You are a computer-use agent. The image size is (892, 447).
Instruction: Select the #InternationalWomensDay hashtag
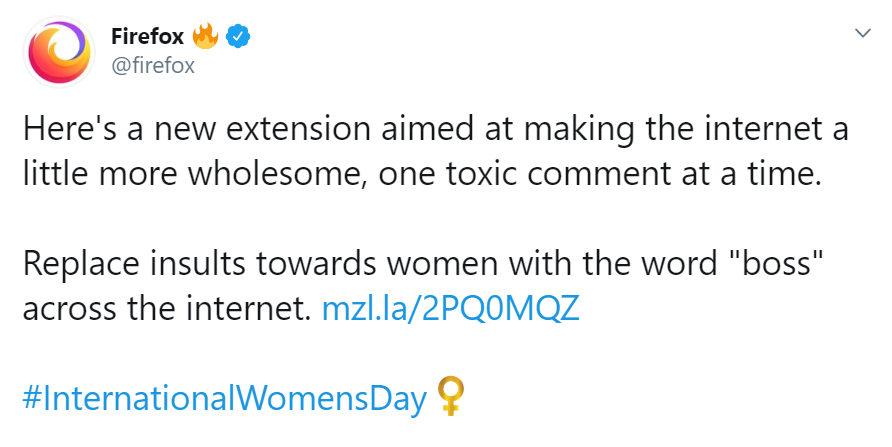225,398
